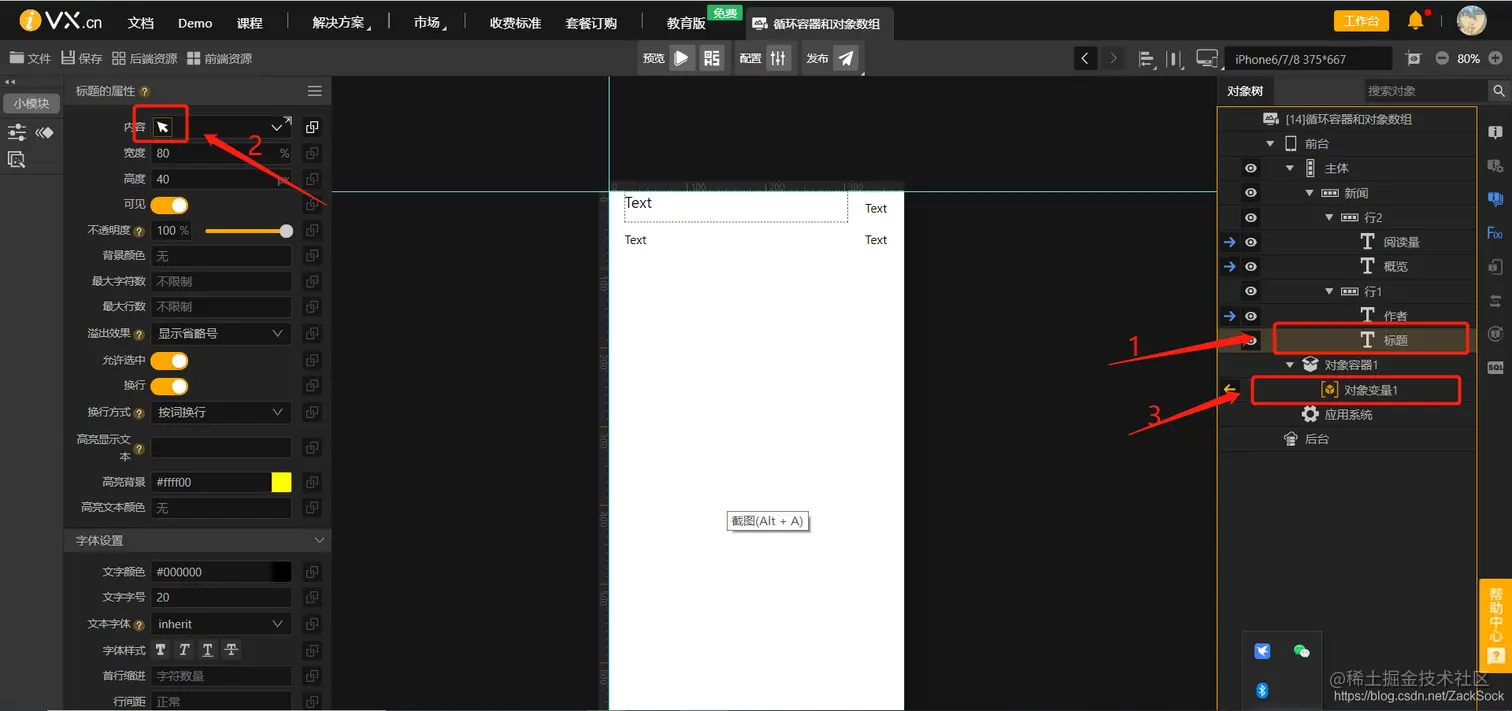The width and height of the screenshot is (1512, 711).
Task: Open 后端资源 backend resources
Action: tap(145, 58)
